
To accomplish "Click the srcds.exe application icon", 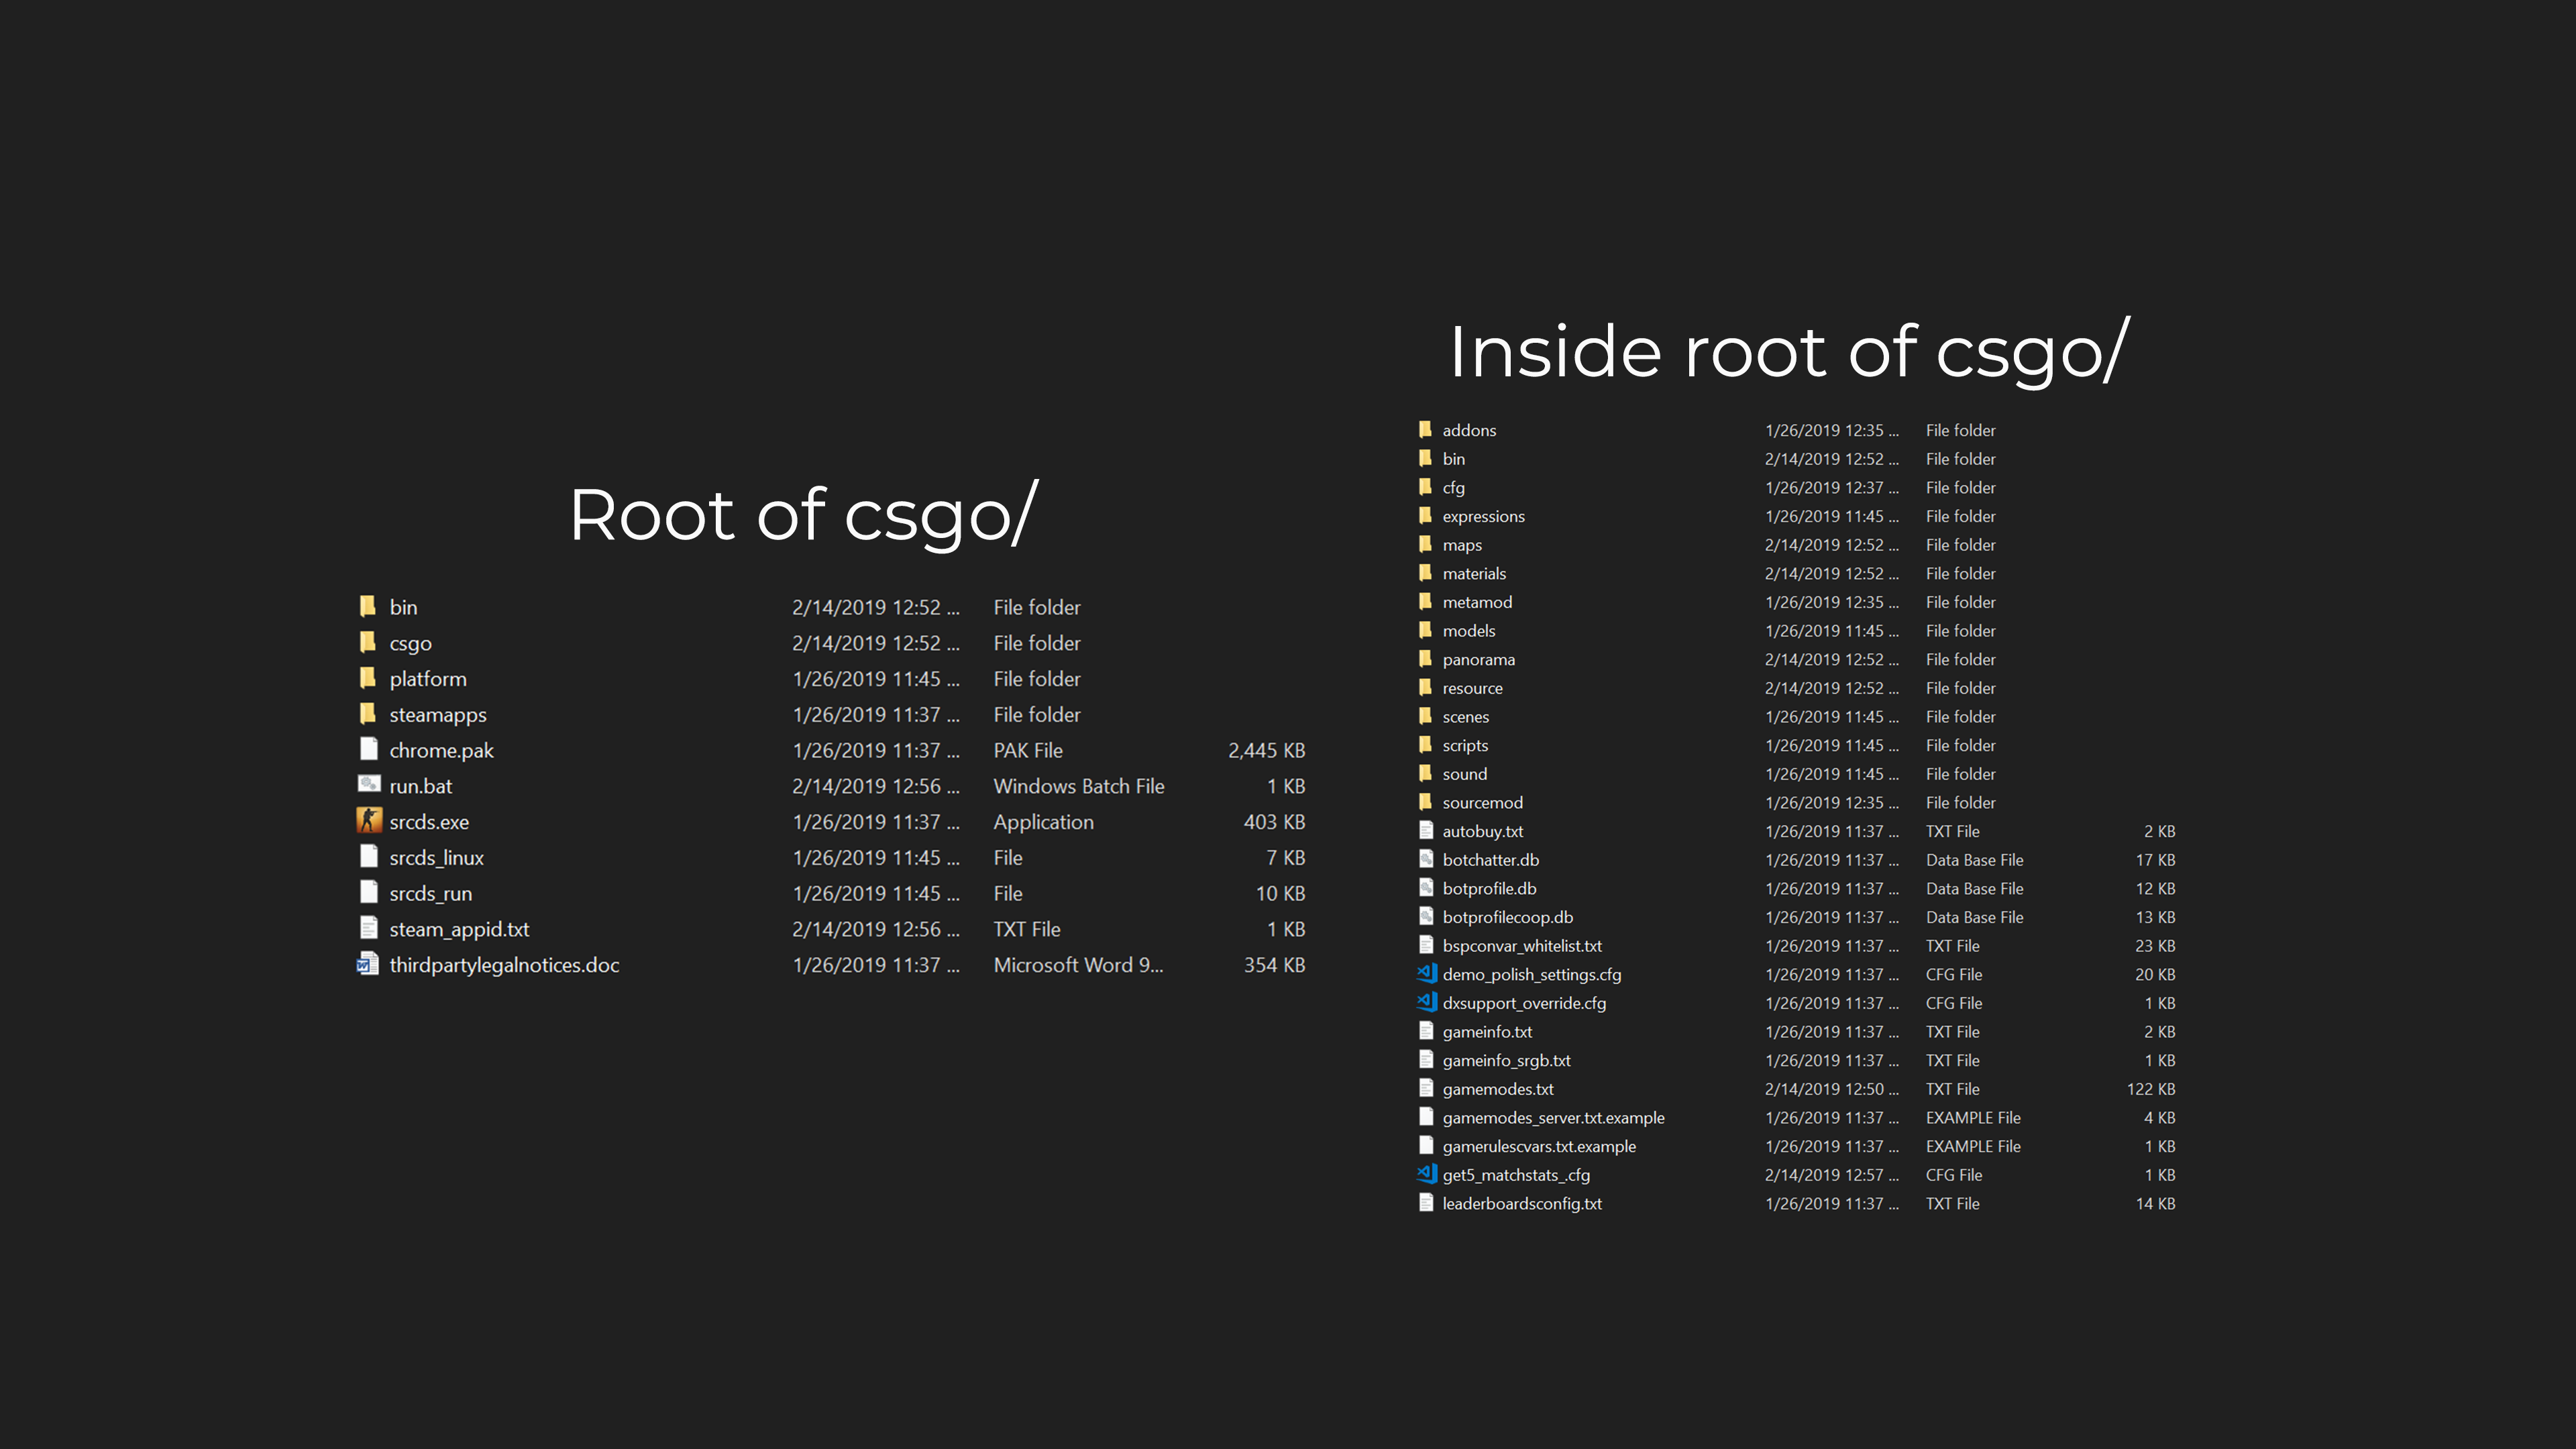I will click(369, 821).
